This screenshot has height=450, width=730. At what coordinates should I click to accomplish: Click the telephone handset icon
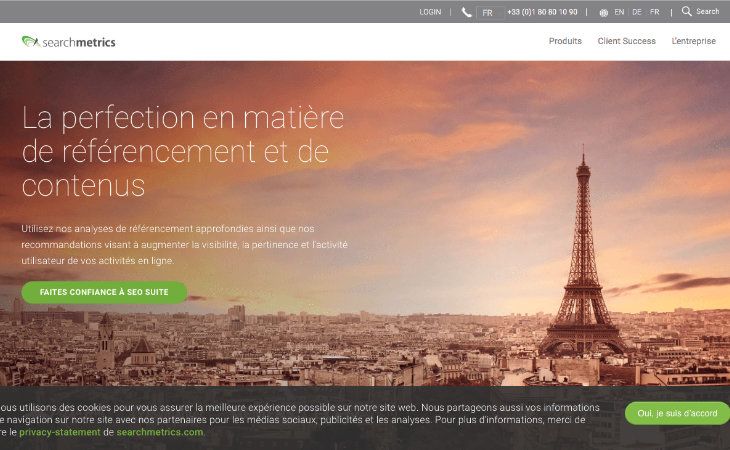pos(466,13)
